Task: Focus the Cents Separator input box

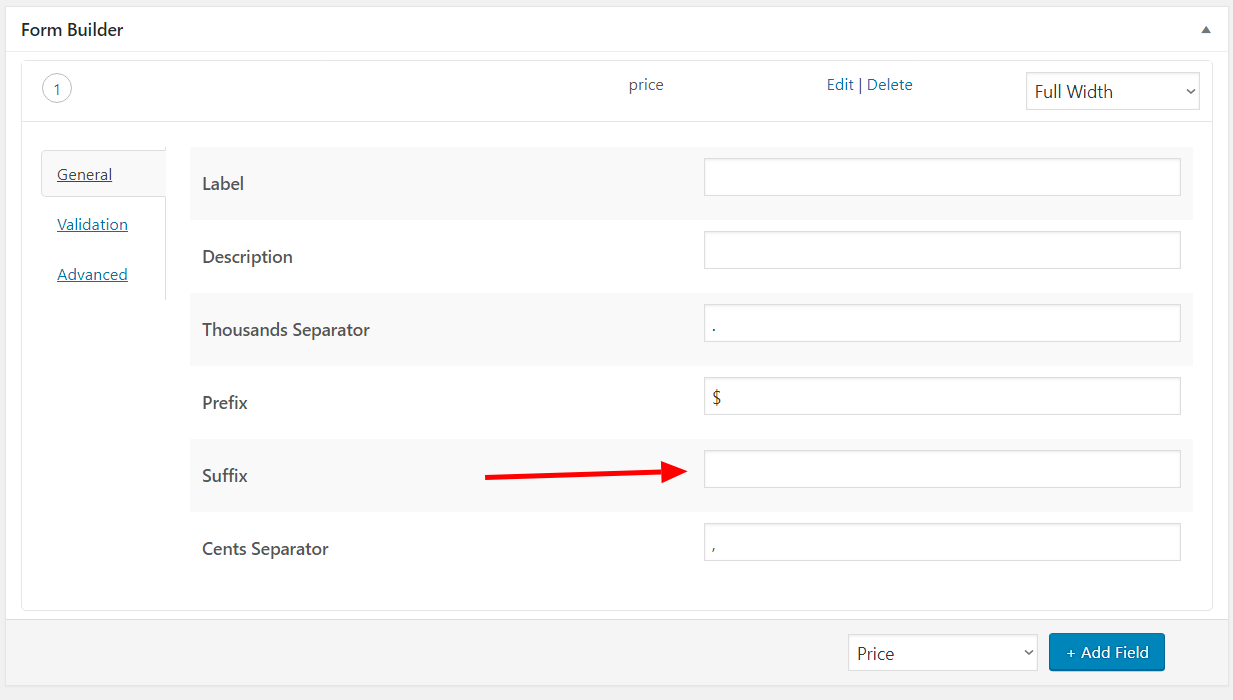Action: click(941, 541)
